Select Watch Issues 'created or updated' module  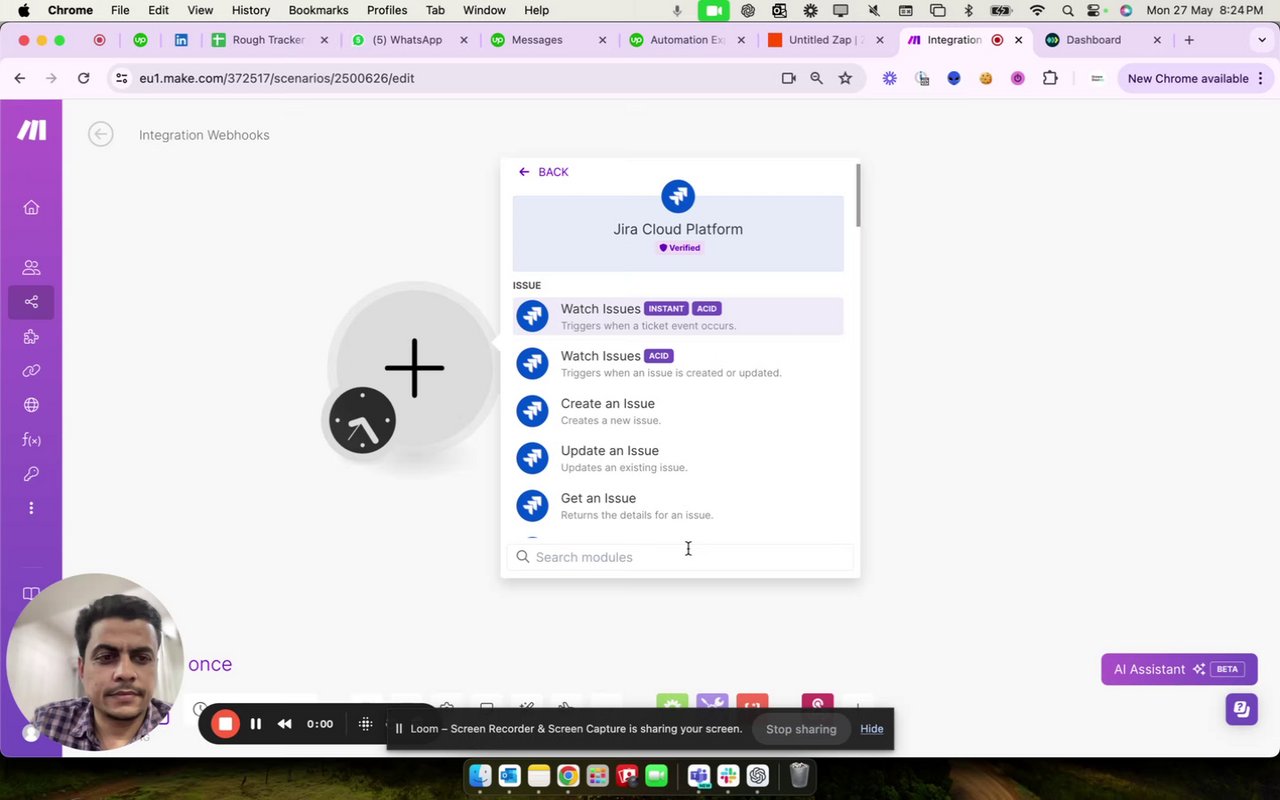pos(678,363)
